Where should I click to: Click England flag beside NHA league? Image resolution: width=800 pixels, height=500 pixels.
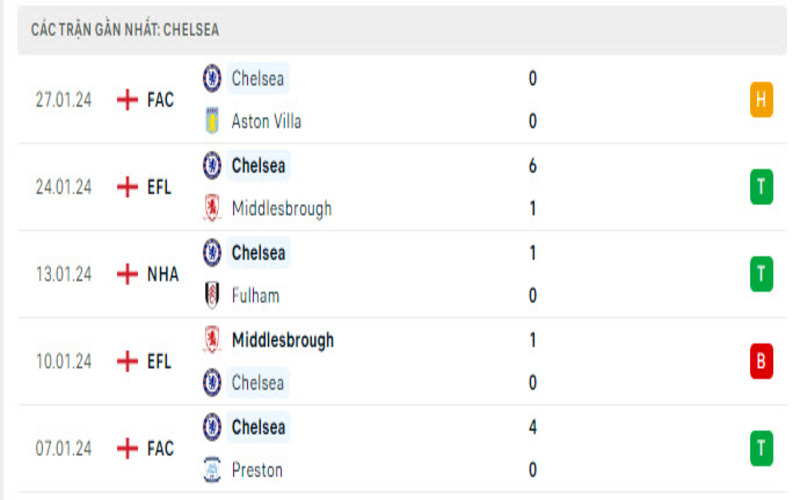[127, 274]
